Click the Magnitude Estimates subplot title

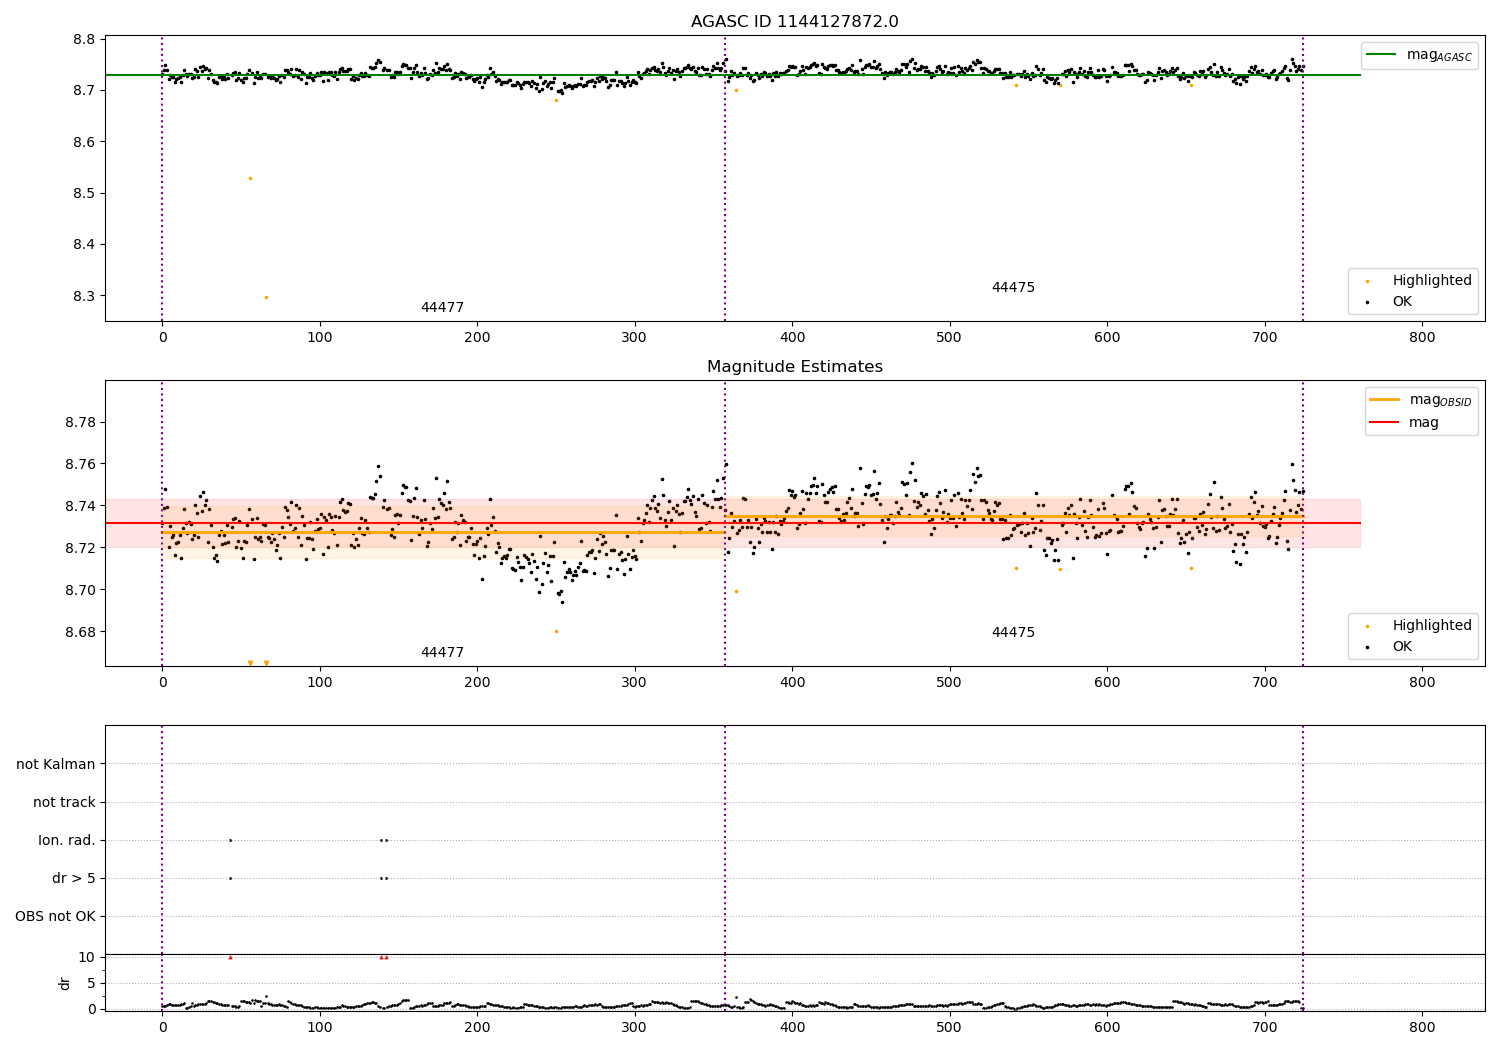click(x=794, y=367)
